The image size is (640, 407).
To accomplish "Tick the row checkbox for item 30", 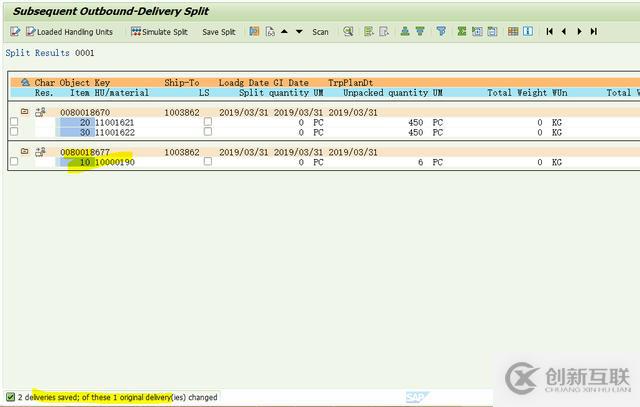I will tap(14, 131).
